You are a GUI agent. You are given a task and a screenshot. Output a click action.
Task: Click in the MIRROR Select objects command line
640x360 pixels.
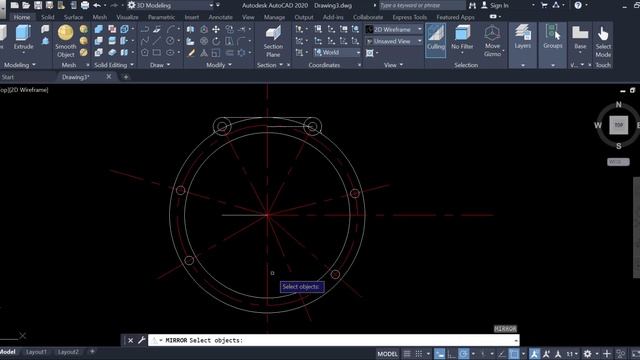[x=334, y=340]
